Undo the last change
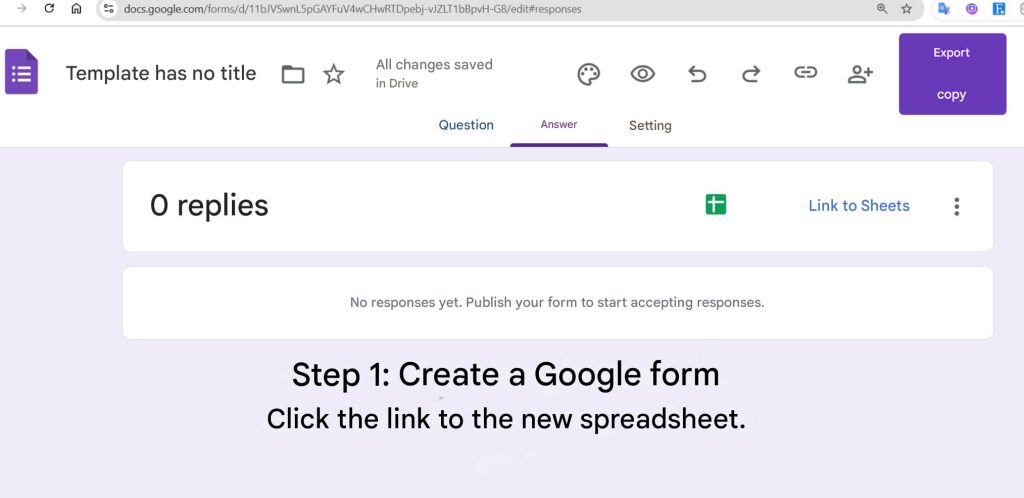This screenshot has width=1024, height=498. [x=697, y=74]
